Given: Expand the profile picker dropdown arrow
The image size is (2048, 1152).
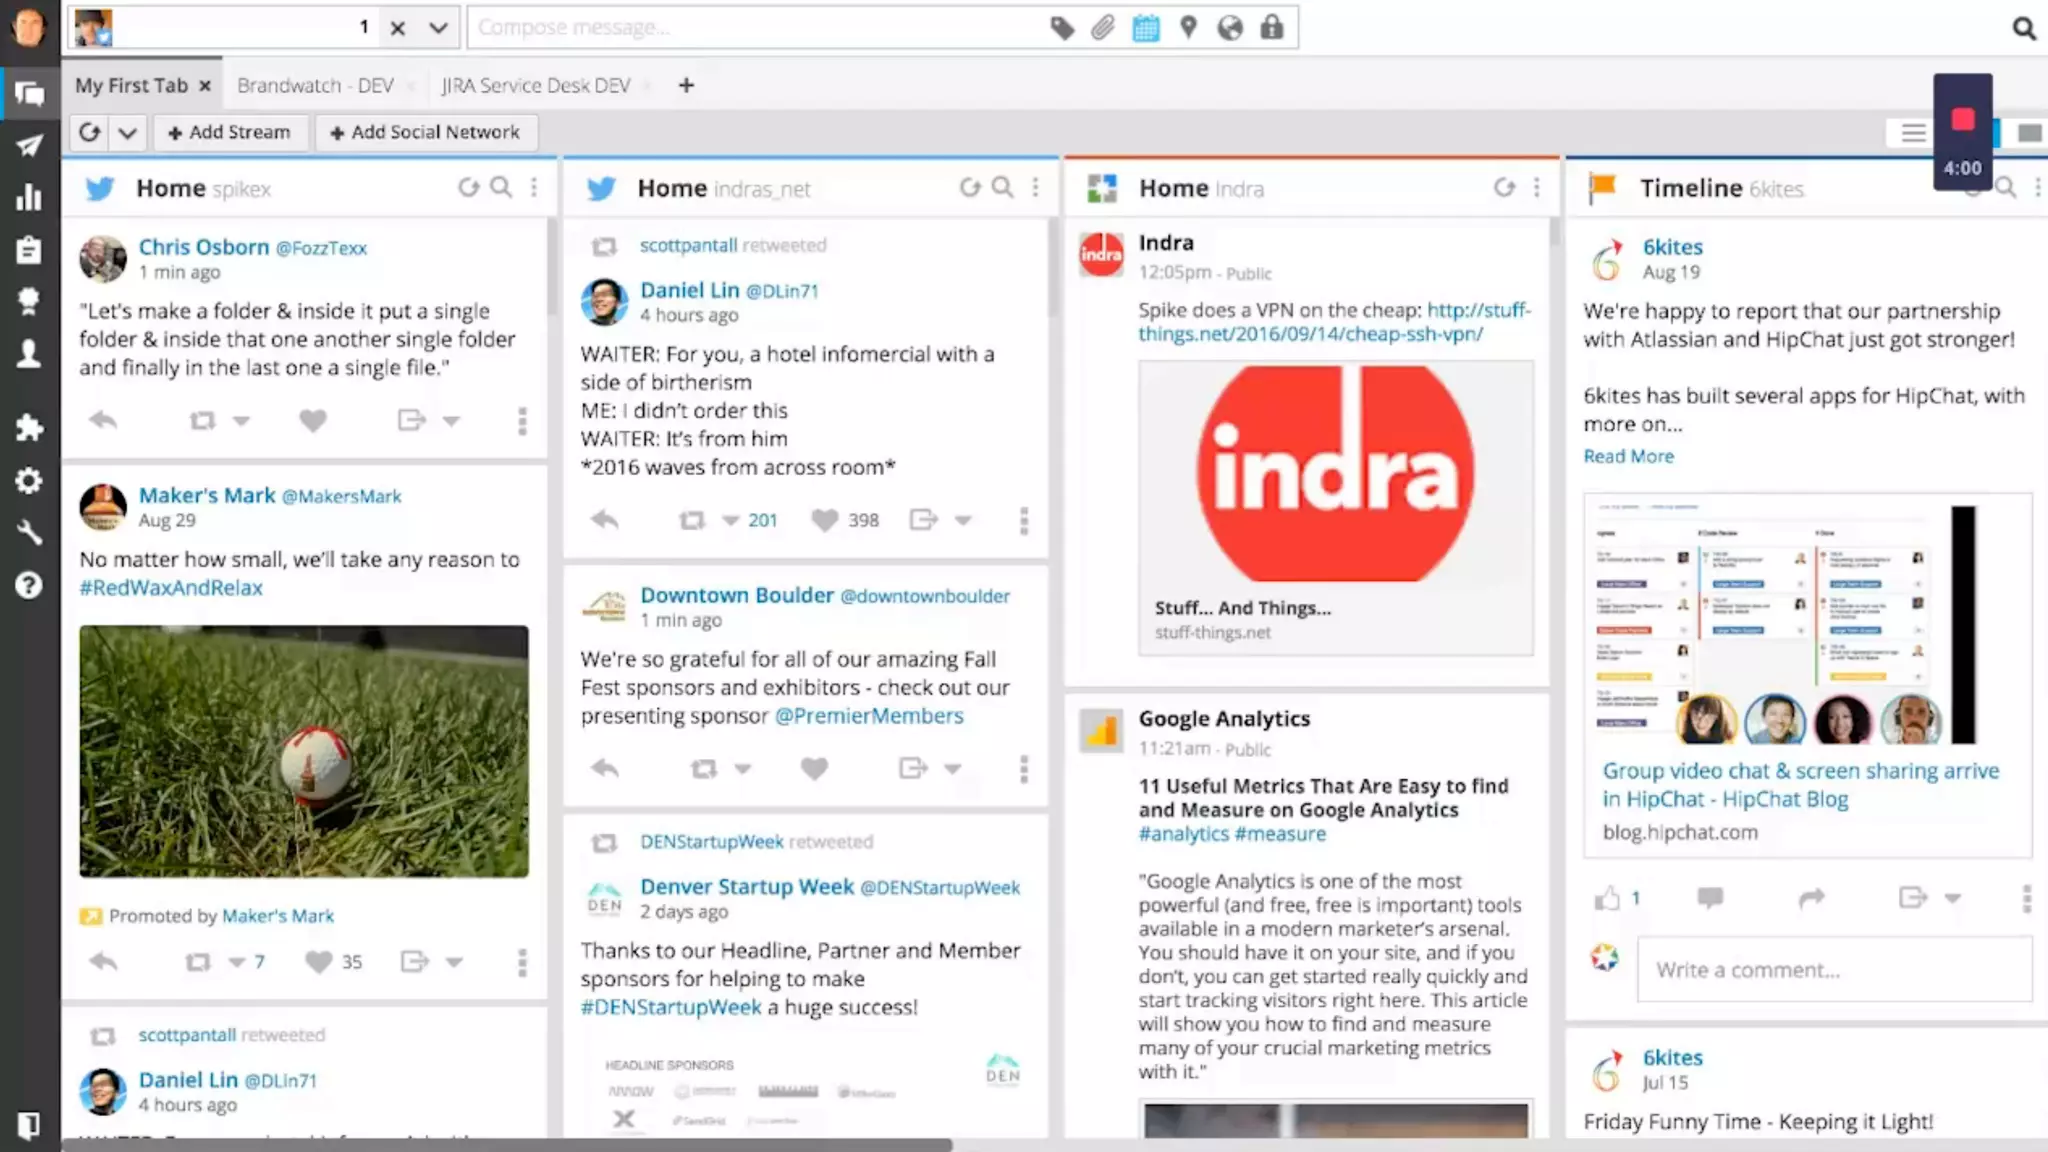Looking at the screenshot, I should (x=438, y=28).
